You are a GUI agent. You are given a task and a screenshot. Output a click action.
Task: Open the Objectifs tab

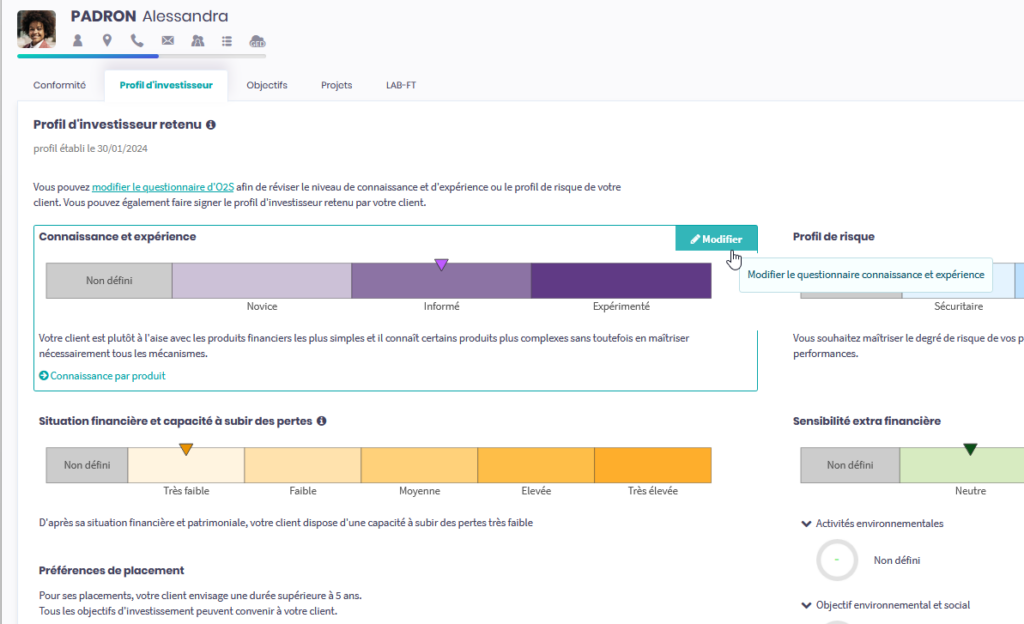click(267, 85)
